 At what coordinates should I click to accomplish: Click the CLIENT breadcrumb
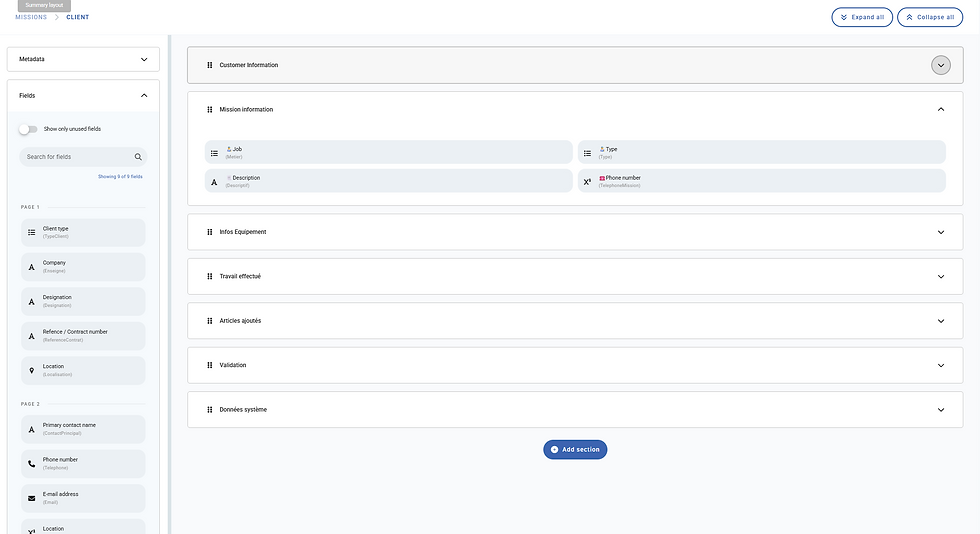78,18
